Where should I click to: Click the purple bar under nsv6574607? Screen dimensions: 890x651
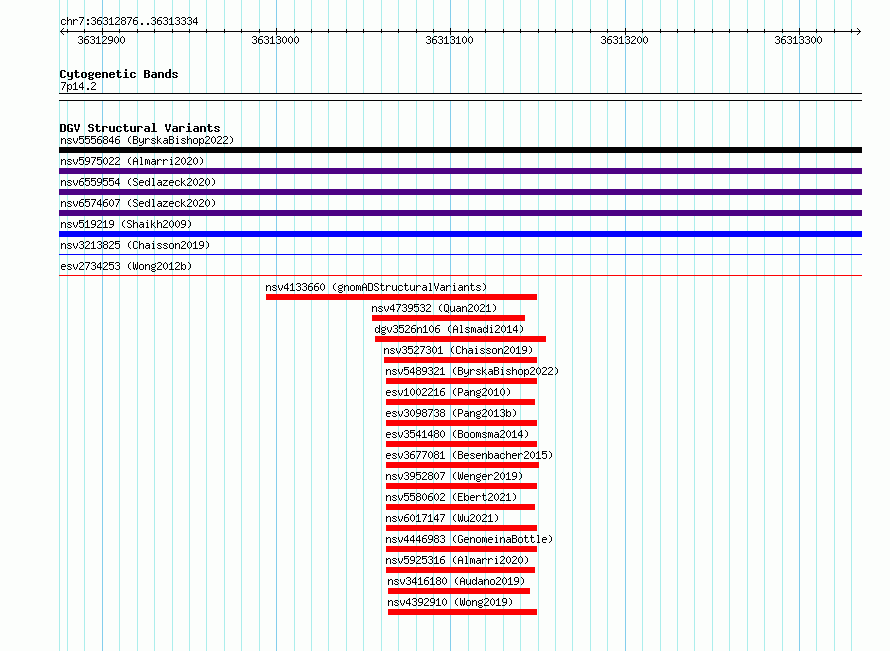coord(460,213)
